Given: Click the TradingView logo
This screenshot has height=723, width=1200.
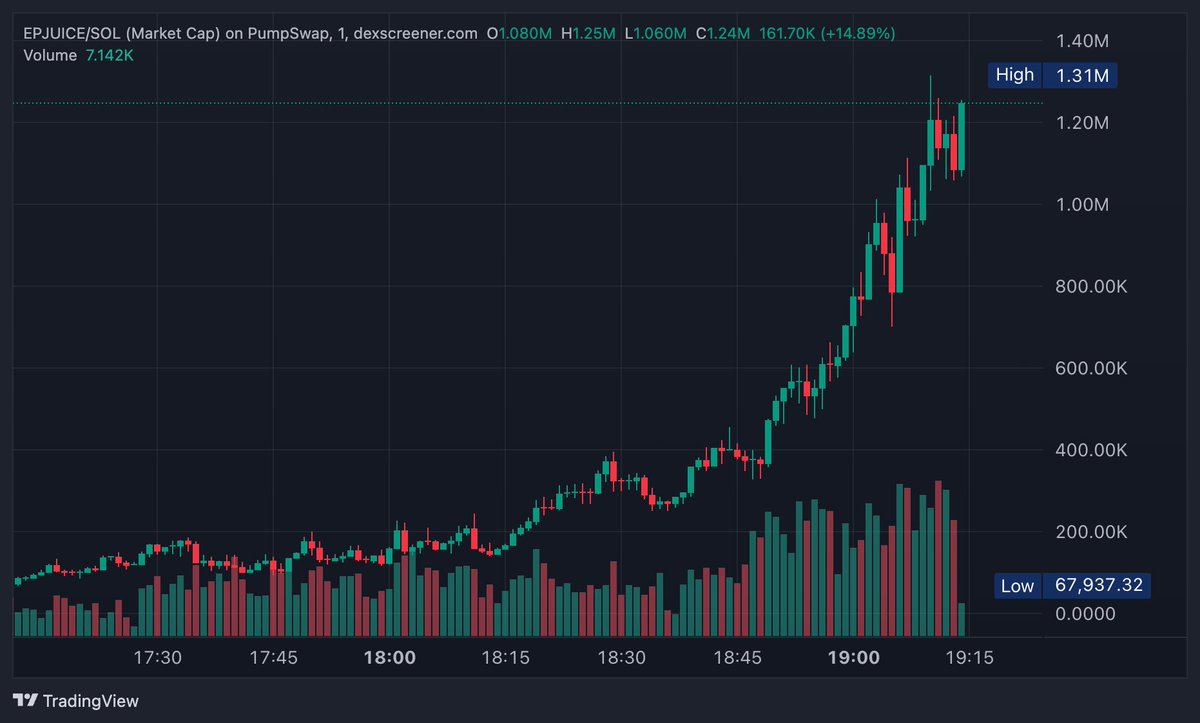Looking at the screenshot, I should [x=76, y=701].
